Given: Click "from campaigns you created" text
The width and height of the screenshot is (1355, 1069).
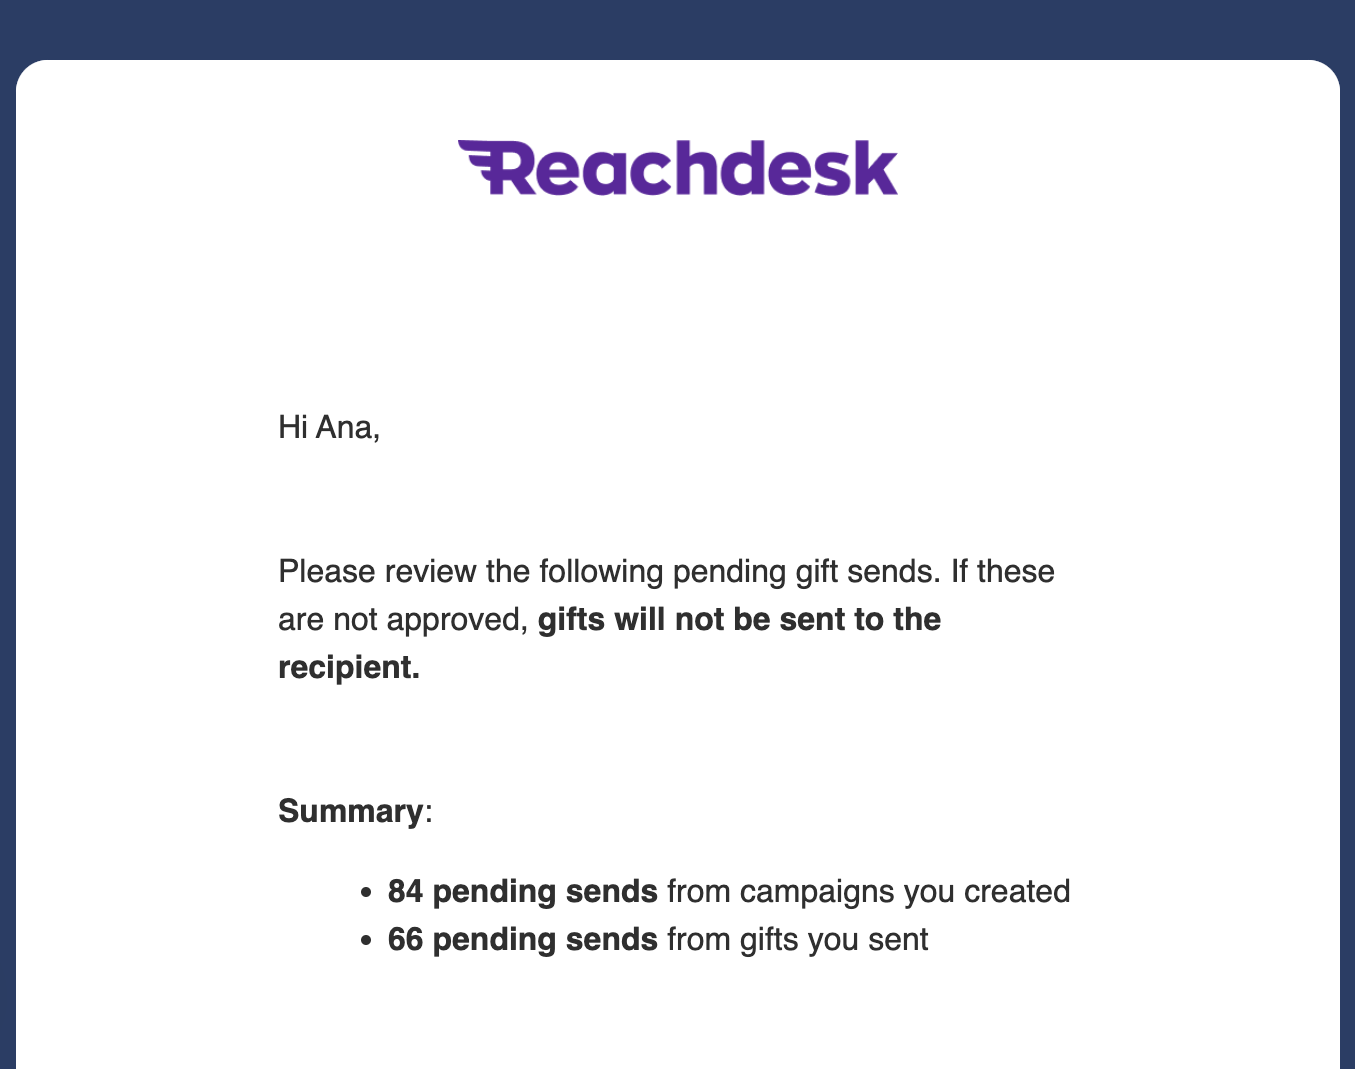Looking at the screenshot, I should (x=868, y=891).
